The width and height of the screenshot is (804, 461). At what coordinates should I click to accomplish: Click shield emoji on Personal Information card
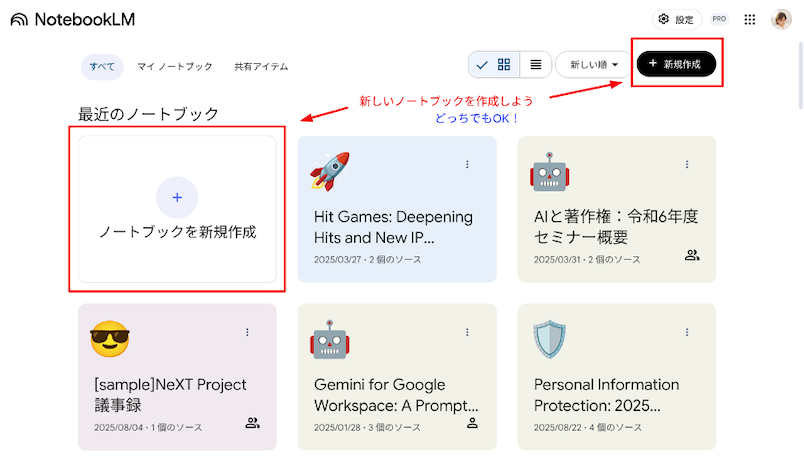(550, 339)
